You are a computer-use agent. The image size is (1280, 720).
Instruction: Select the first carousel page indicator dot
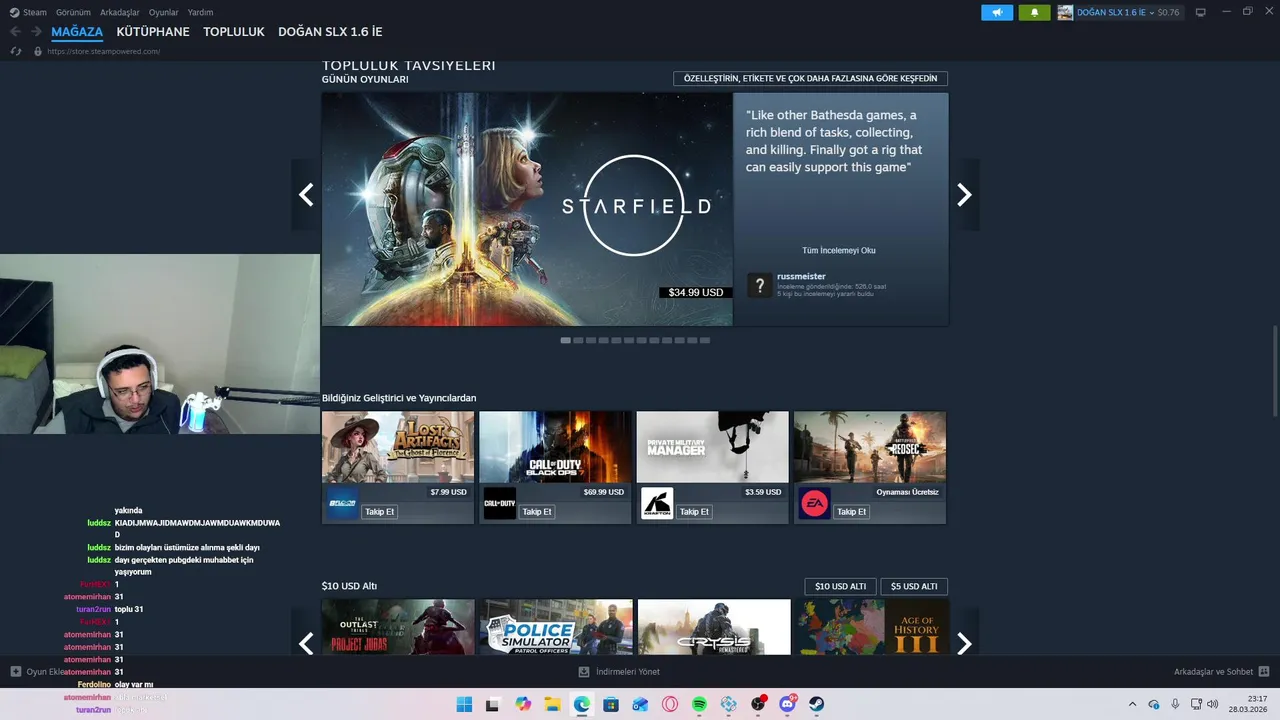(565, 340)
